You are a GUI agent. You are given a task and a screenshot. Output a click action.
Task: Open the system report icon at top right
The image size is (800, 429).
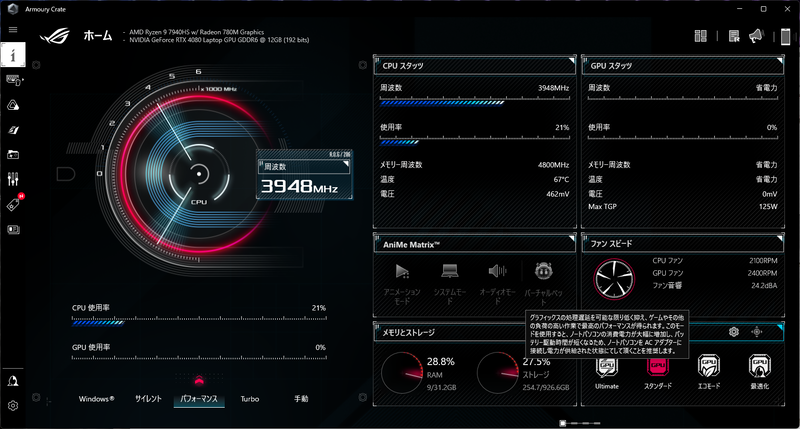tap(734, 36)
